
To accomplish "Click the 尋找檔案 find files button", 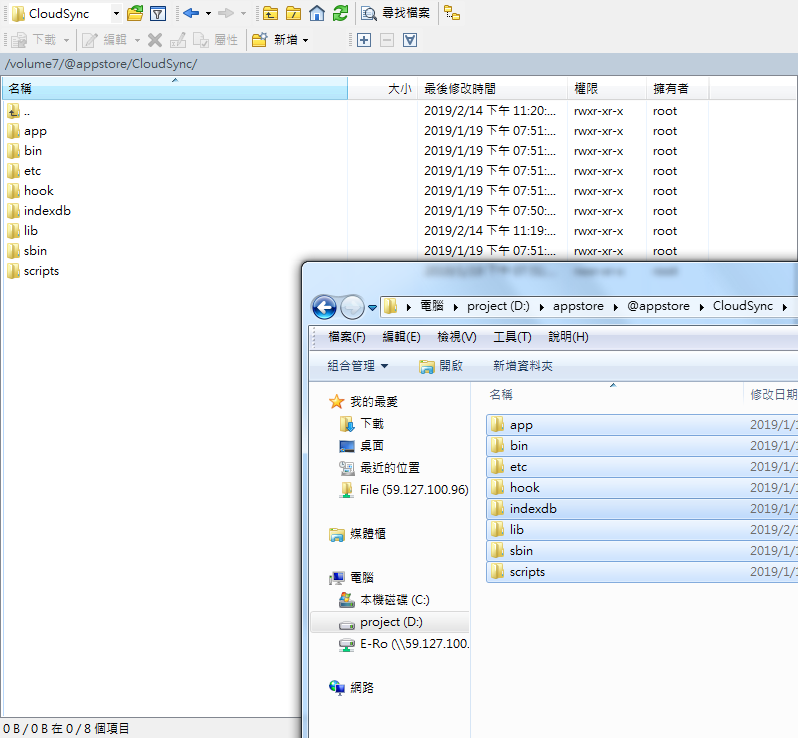I will 395,13.
